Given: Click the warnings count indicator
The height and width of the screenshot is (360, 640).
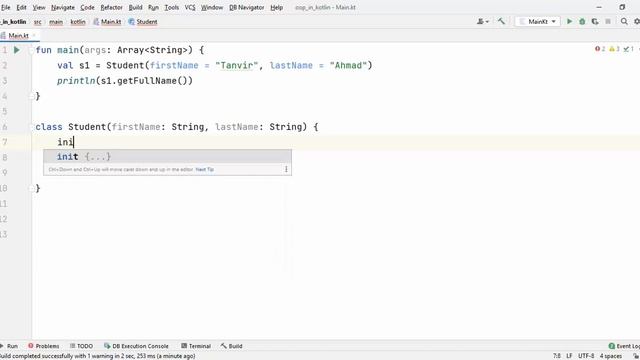Looking at the screenshot, I should 614,49.
